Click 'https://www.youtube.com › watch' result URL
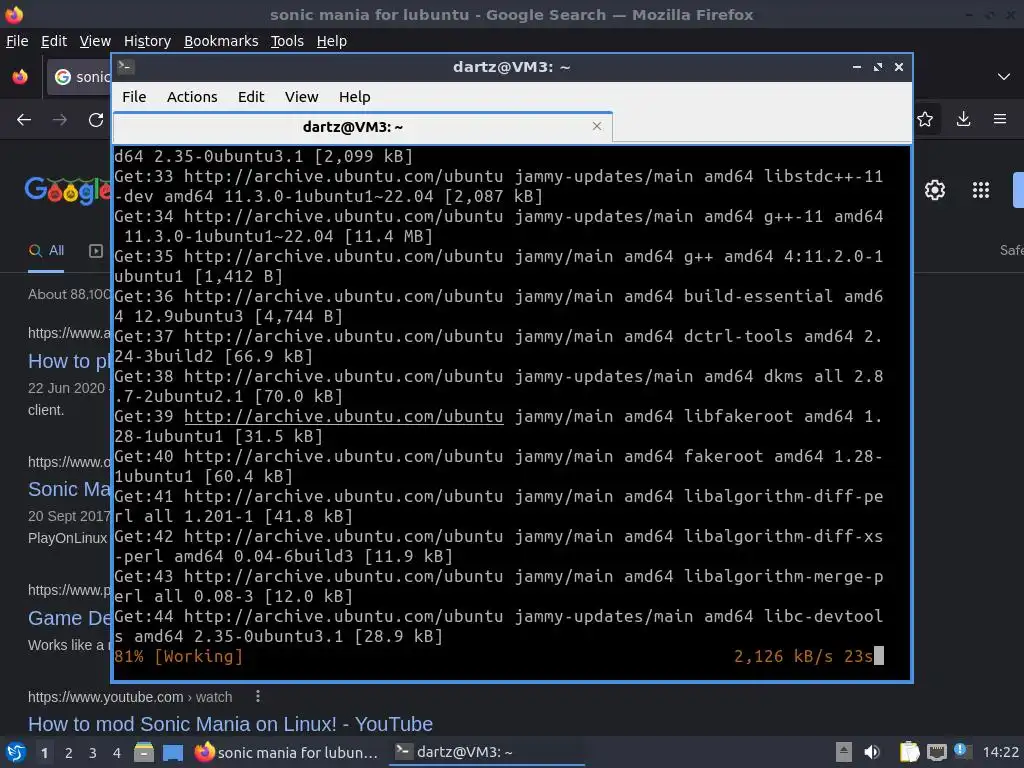This screenshot has height=768, width=1024. click(130, 697)
